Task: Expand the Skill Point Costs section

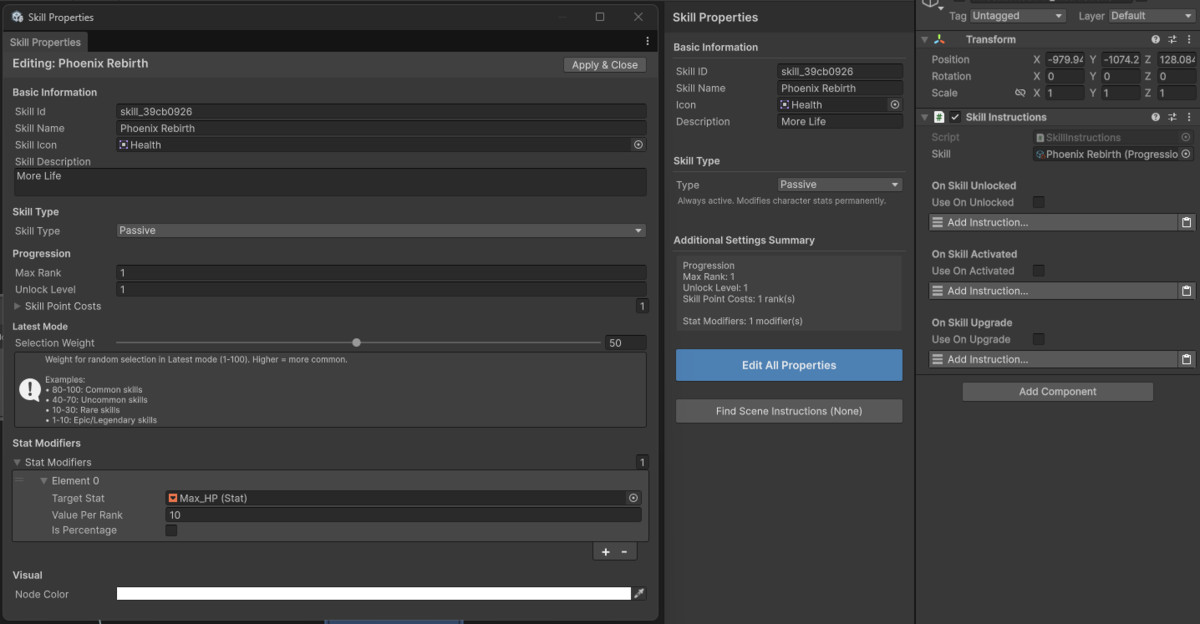Action: click(16, 306)
